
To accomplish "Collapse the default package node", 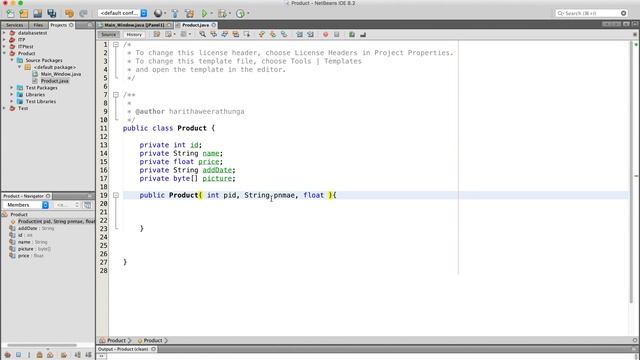I will pyautogui.click(x=19, y=67).
